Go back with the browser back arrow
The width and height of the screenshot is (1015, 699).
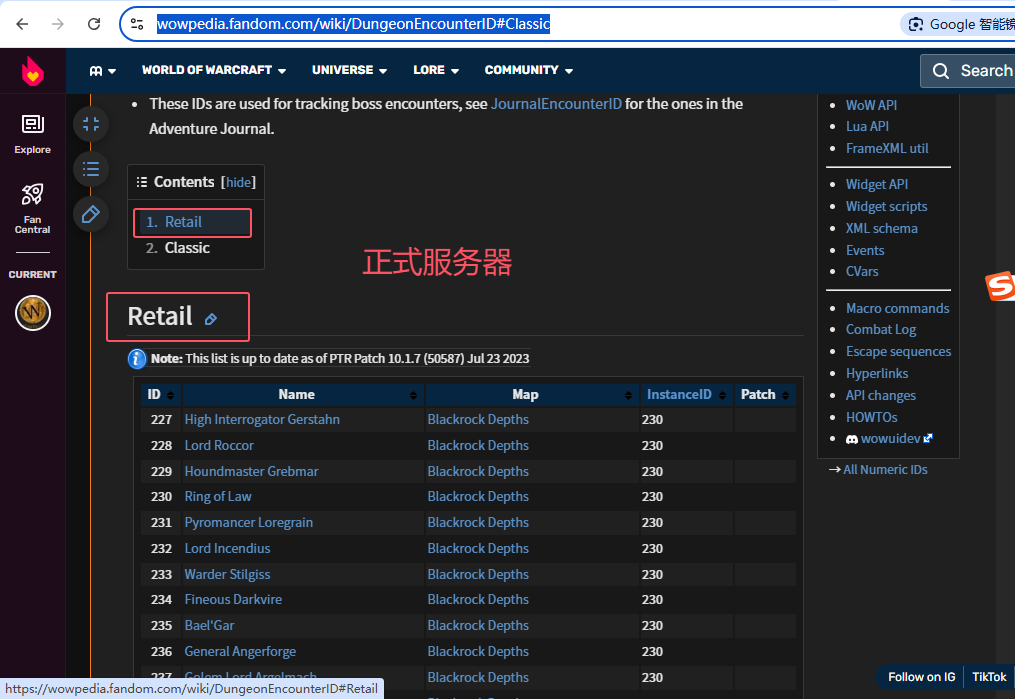22,24
